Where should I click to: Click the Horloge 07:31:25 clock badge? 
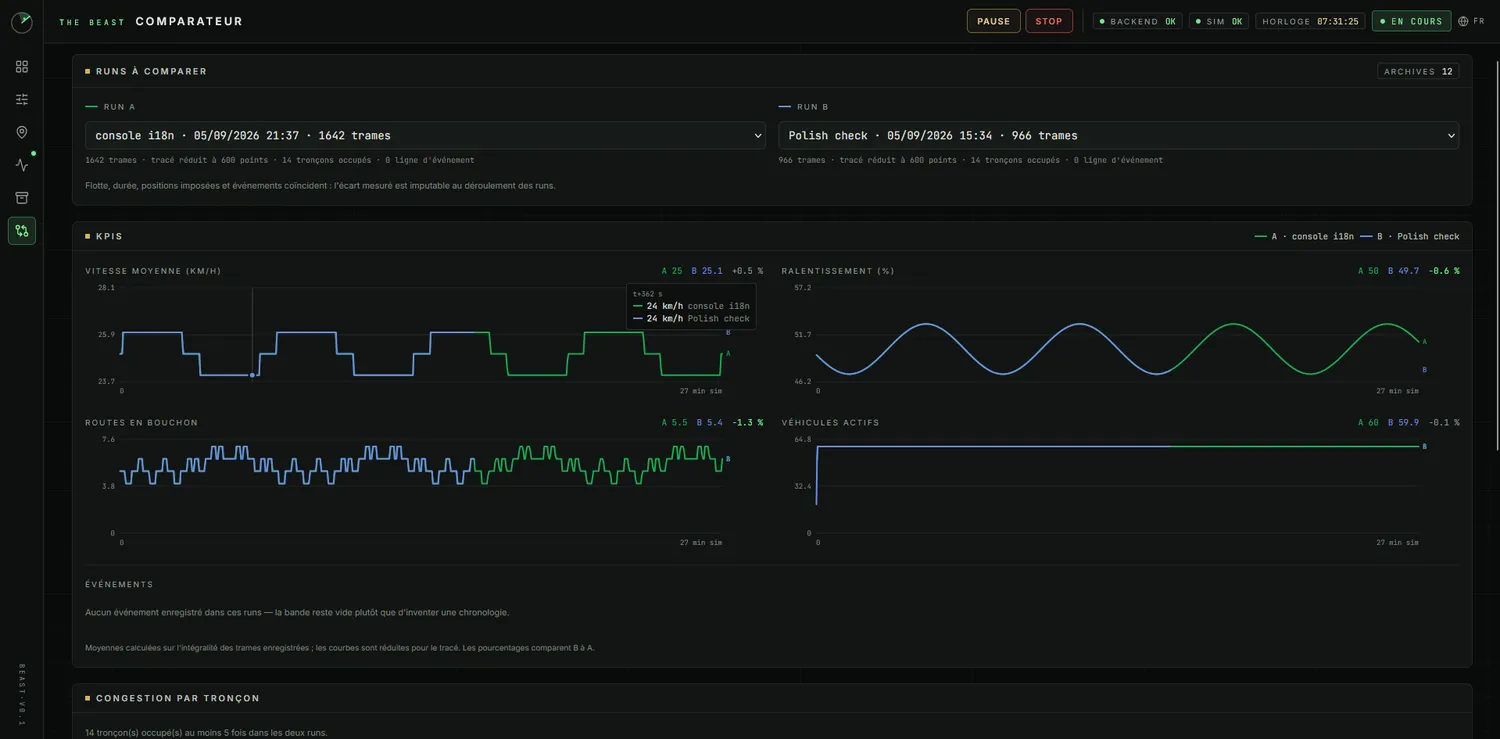pos(1310,21)
